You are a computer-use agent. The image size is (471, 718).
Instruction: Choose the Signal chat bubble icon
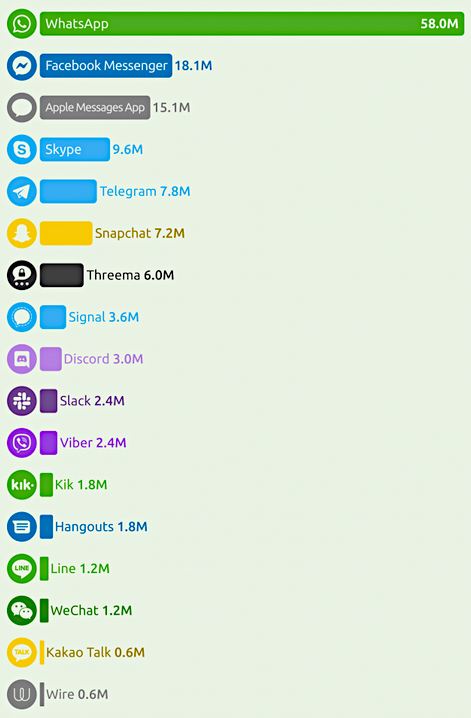22,317
